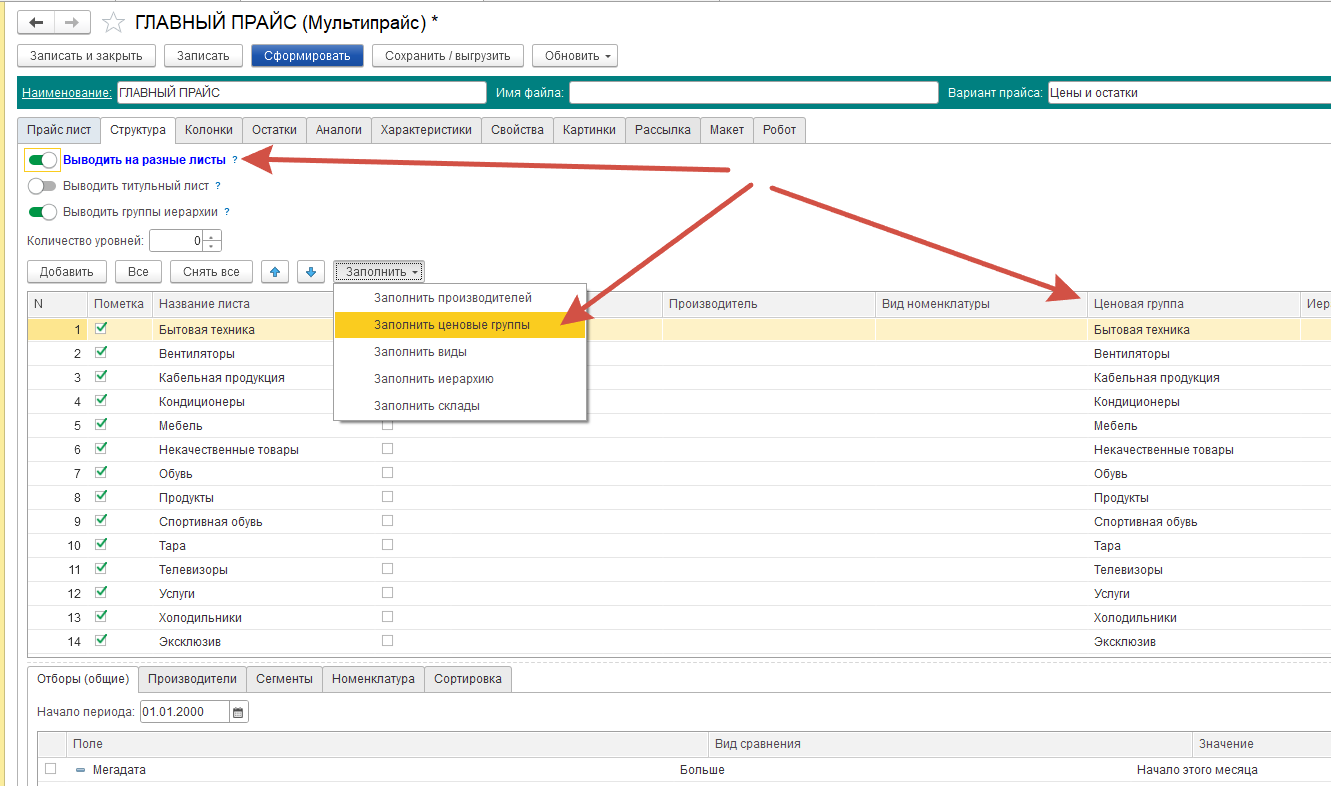Click the Начало периода date field
Viewport: 1331px width, 786px height.
(x=185, y=712)
